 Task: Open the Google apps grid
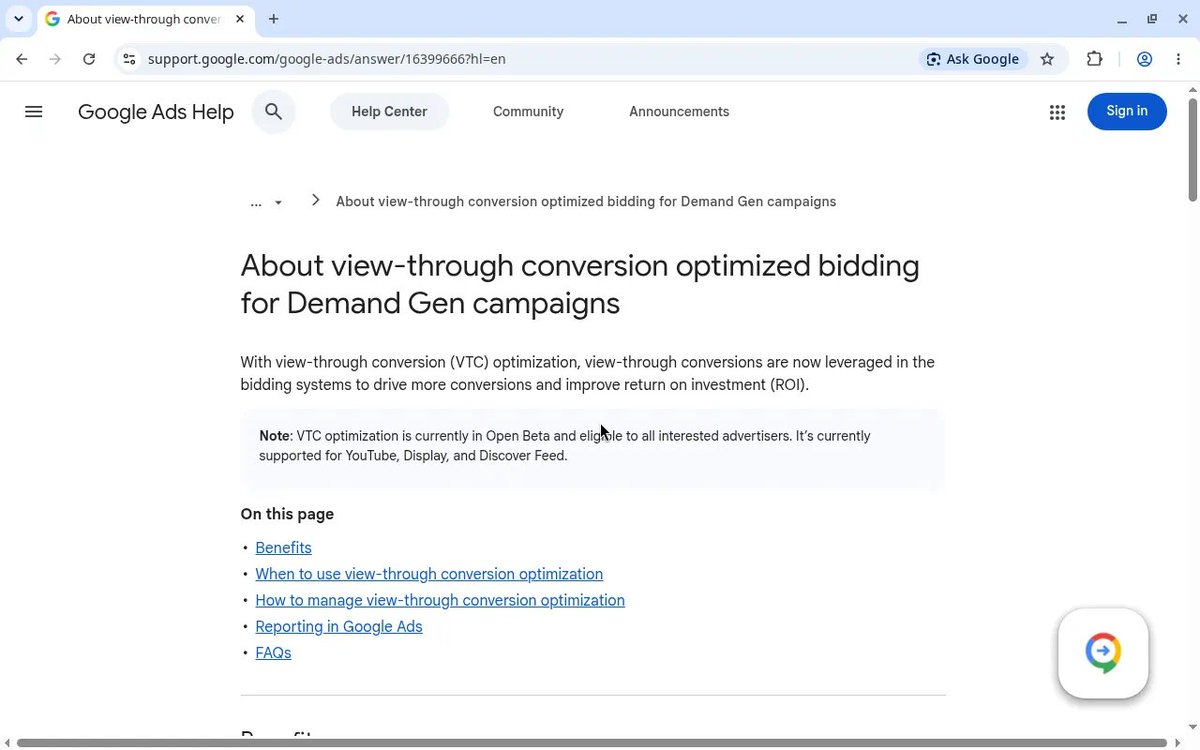(x=1057, y=112)
